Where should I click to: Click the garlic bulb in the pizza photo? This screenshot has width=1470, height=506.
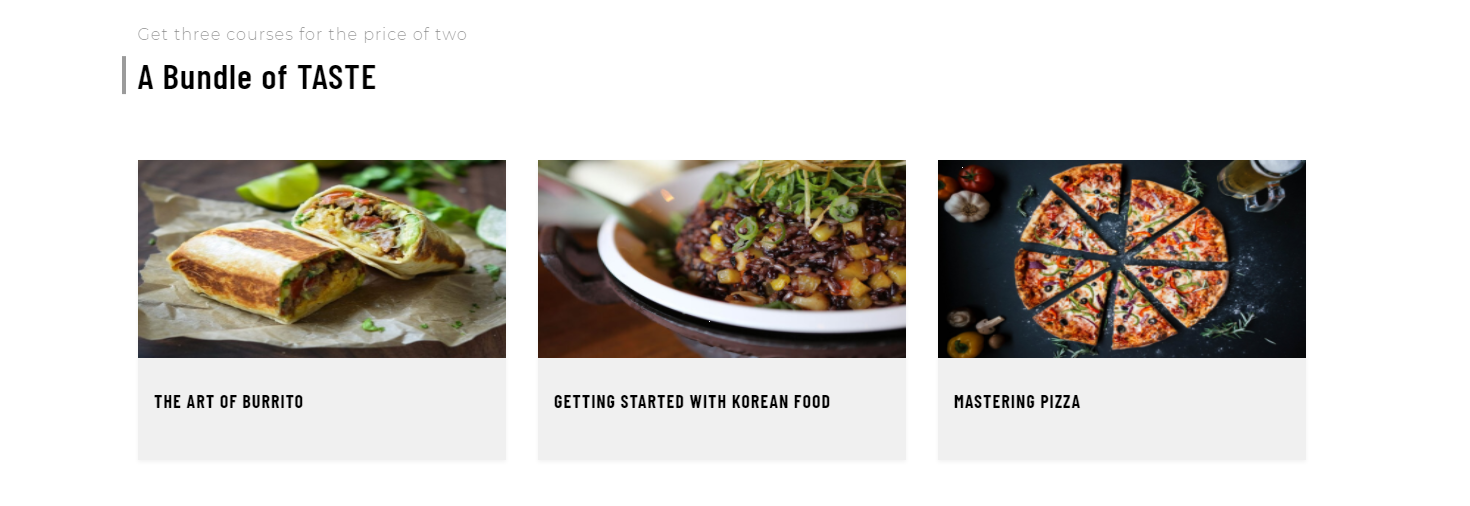(x=966, y=206)
